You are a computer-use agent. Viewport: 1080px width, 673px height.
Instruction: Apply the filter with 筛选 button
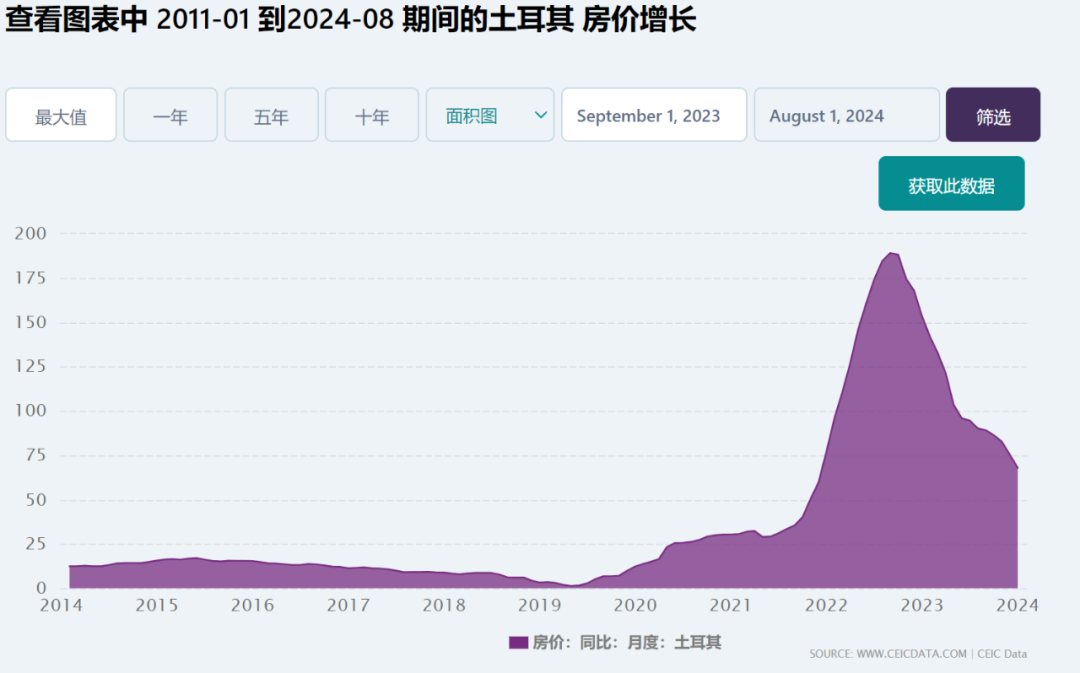993,115
